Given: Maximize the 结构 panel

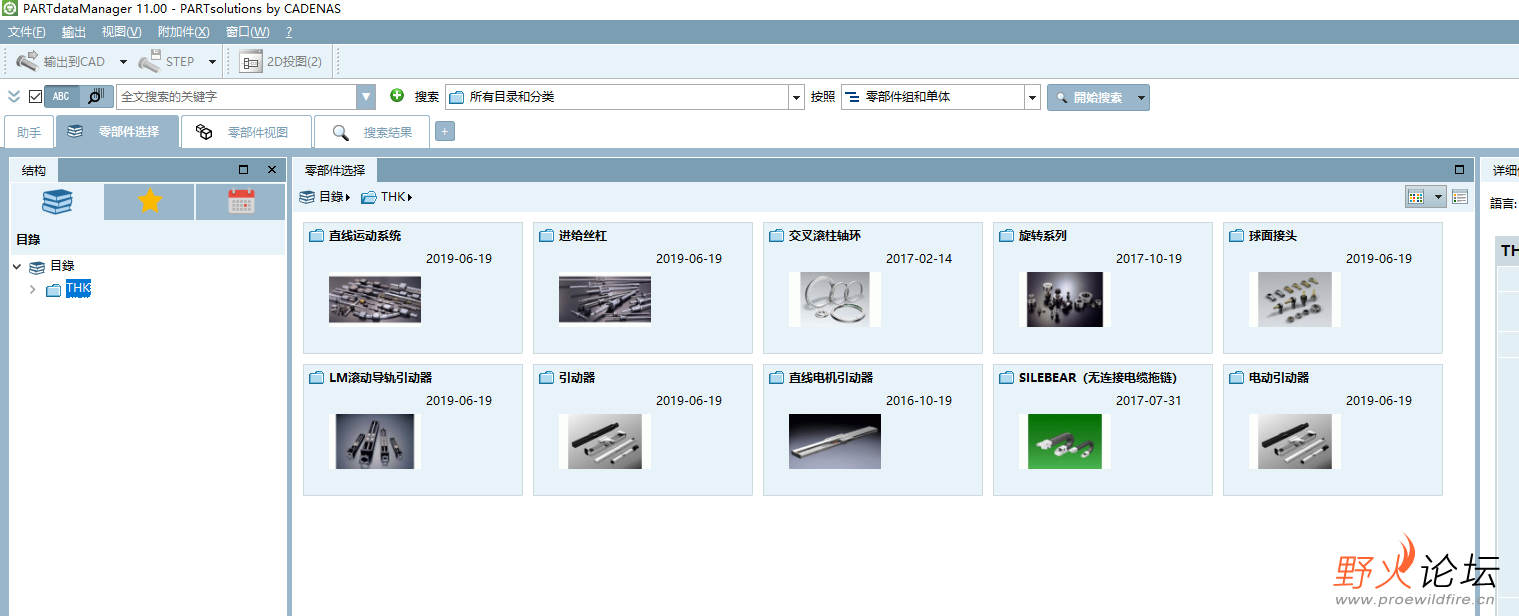Looking at the screenshot, I should click(244, 170).
